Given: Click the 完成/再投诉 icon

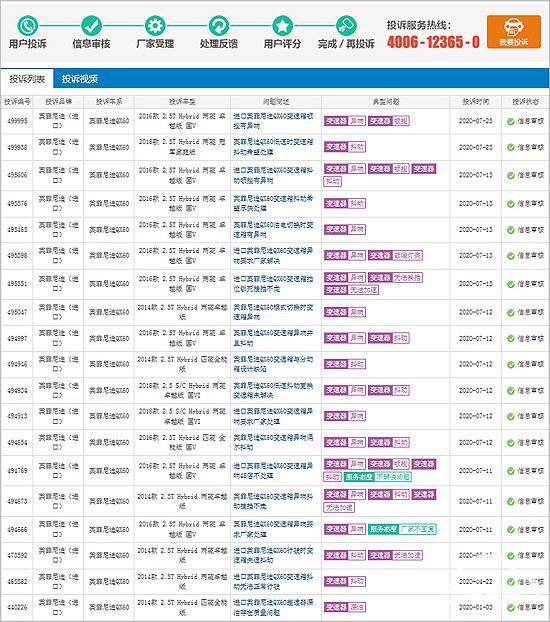Looking at the screenshot, I should (x=346, y=26).
